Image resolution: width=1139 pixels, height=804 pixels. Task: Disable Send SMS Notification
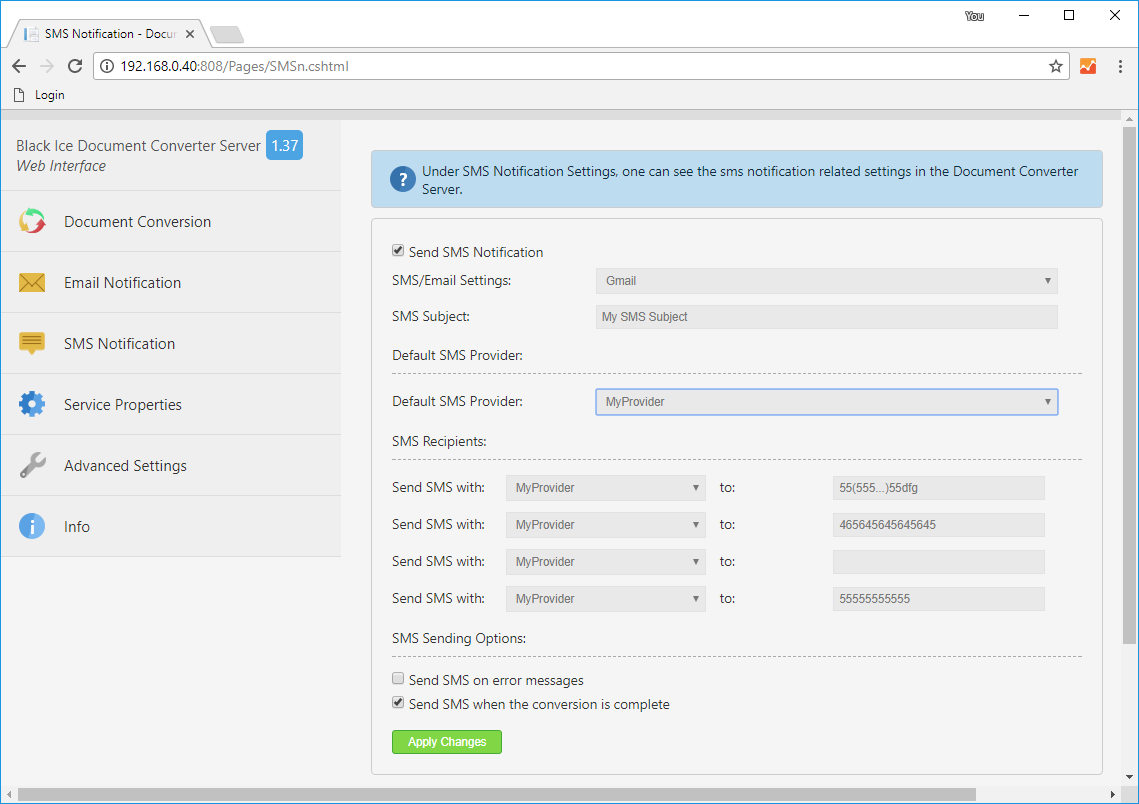pos(398,250)
